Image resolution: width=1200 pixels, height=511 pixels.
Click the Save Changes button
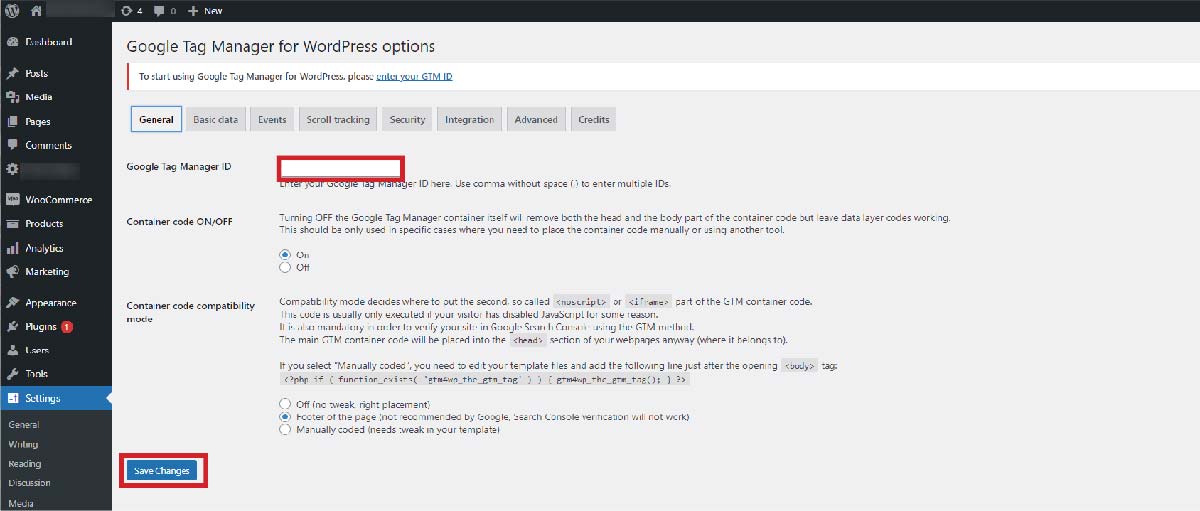[161, 471]
